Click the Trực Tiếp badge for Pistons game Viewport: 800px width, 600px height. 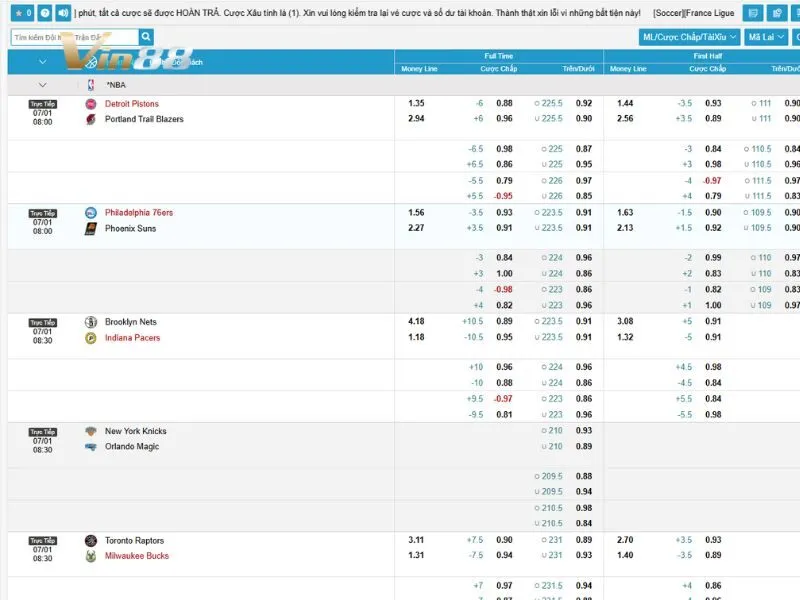[x=43, y=104]
